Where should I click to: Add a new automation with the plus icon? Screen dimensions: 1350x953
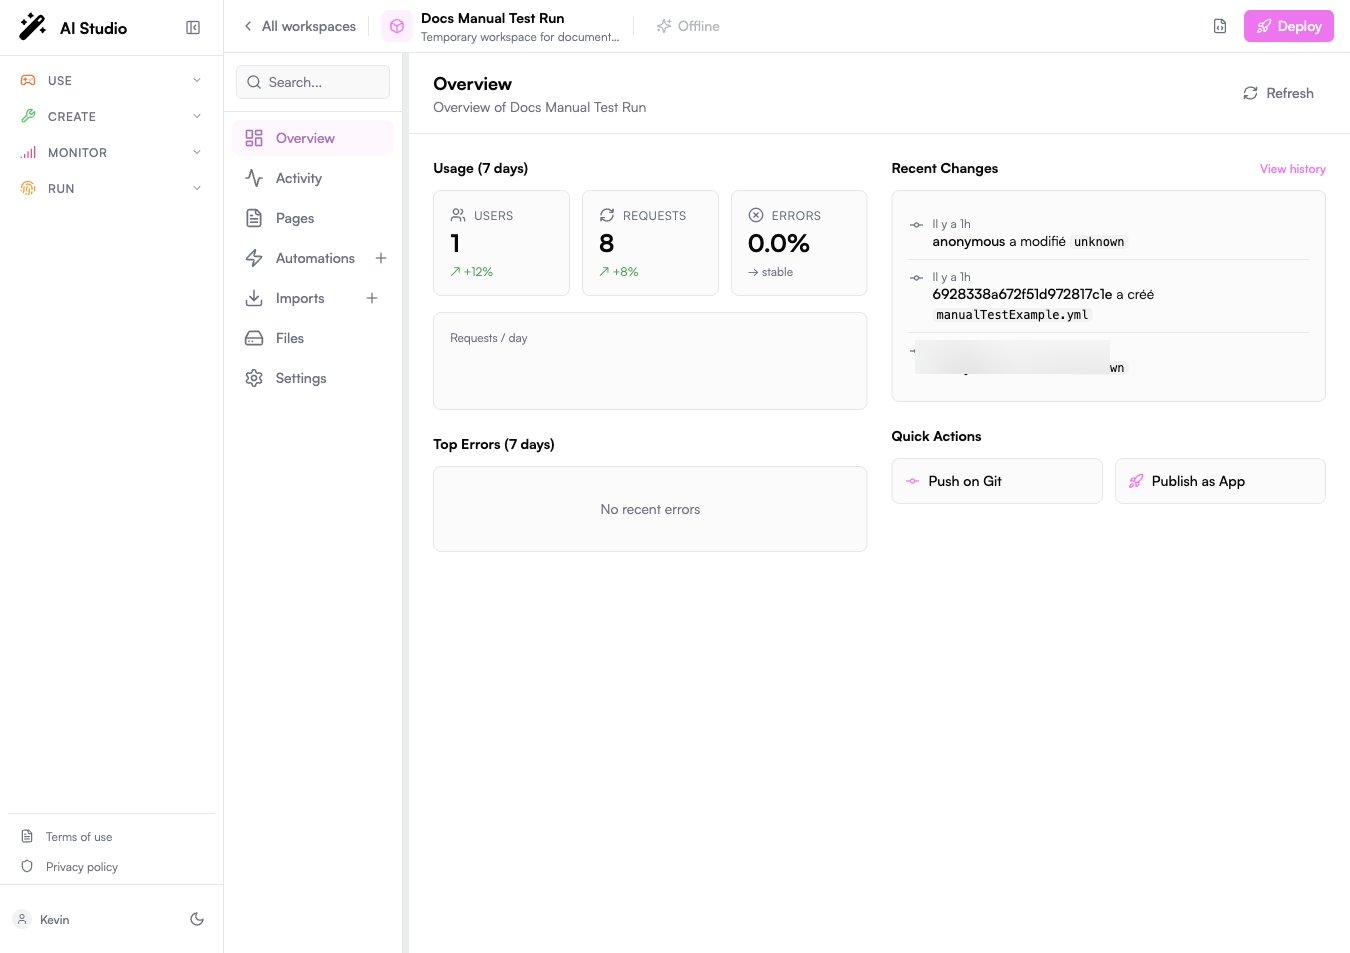coord(381,258)
